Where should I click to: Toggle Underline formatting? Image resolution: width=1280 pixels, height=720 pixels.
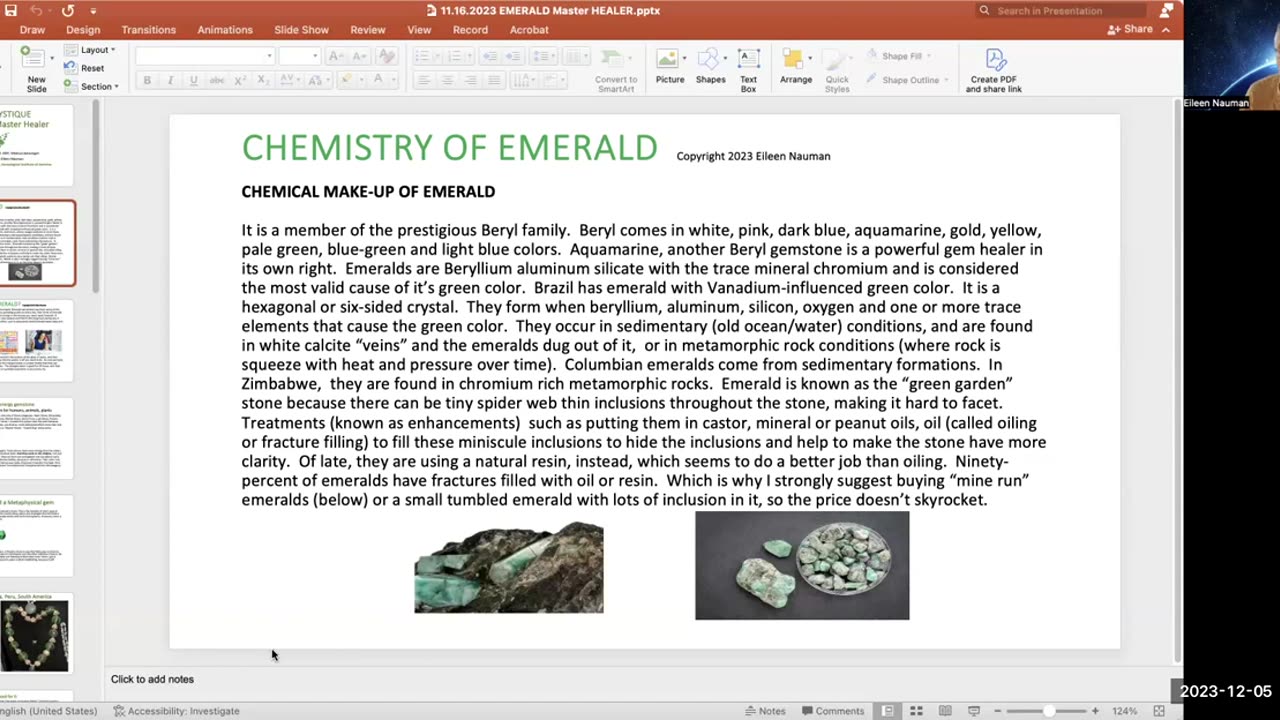tap(193, 80)
